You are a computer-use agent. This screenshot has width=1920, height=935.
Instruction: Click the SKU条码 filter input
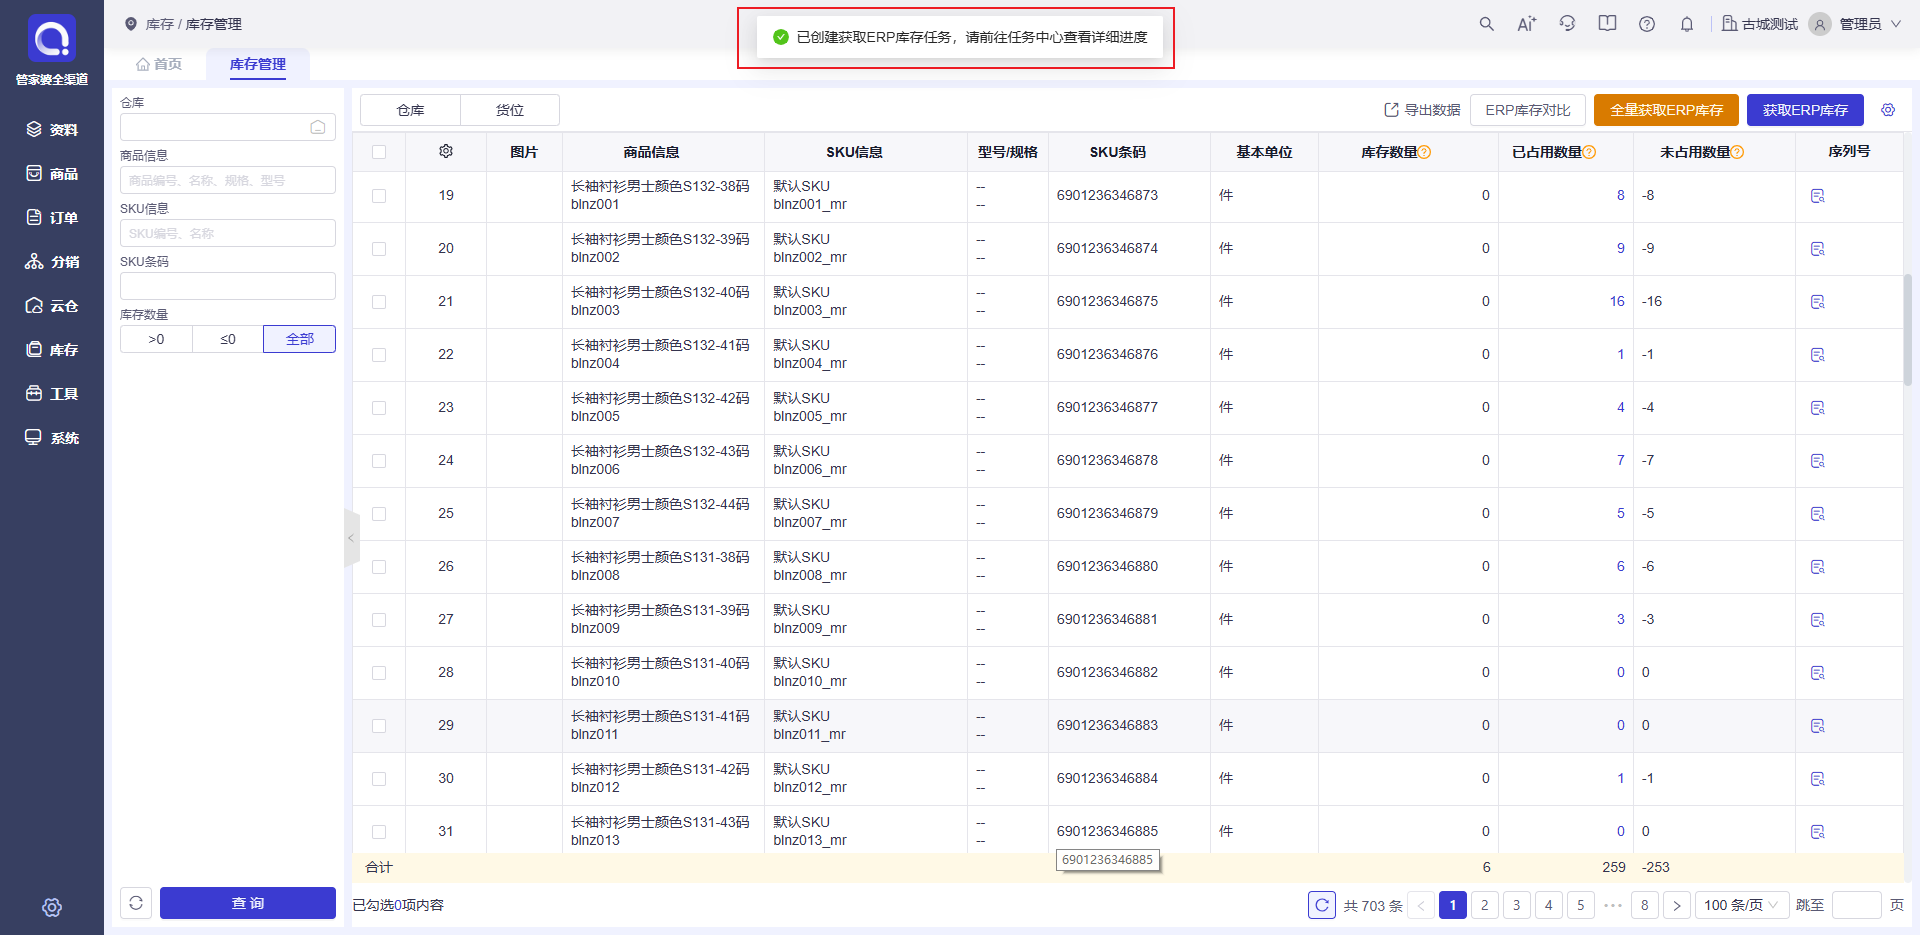228,286
